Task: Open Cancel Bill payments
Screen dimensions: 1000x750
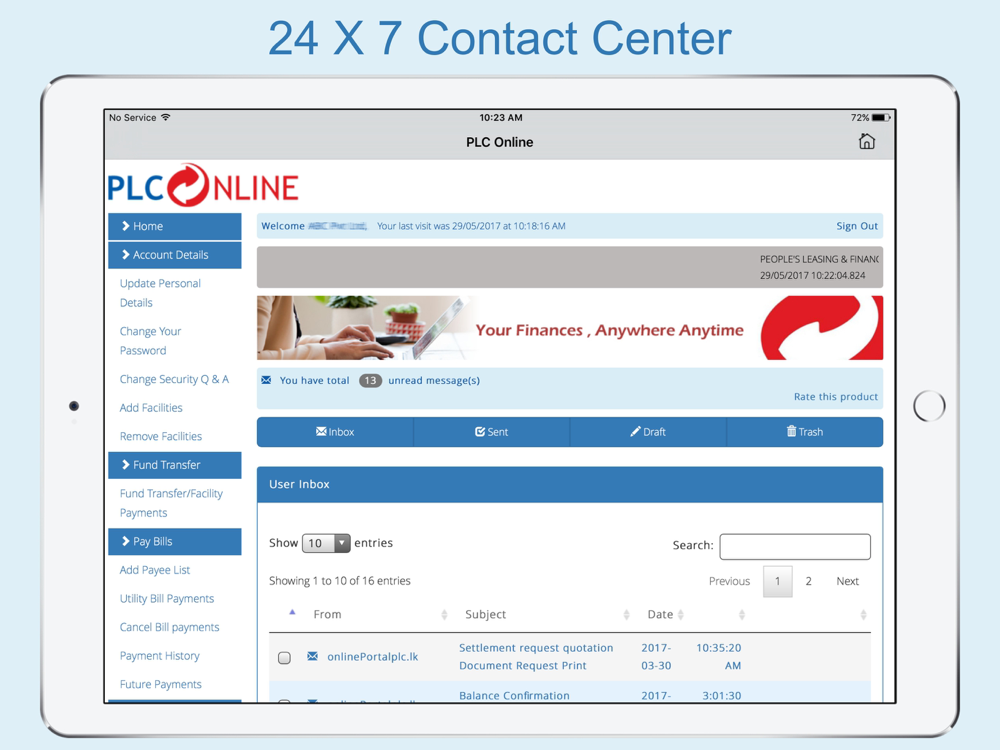Action: [170, 627]
